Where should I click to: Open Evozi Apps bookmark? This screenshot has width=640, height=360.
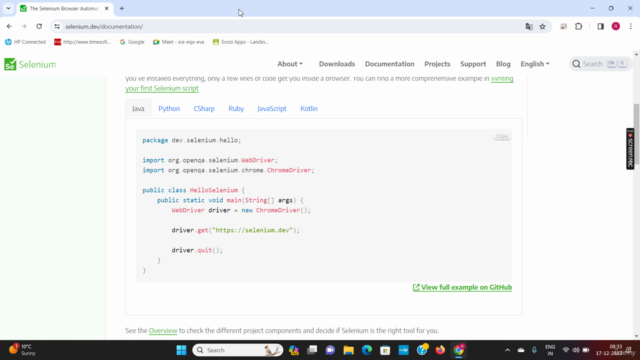[x=240, y=42]
